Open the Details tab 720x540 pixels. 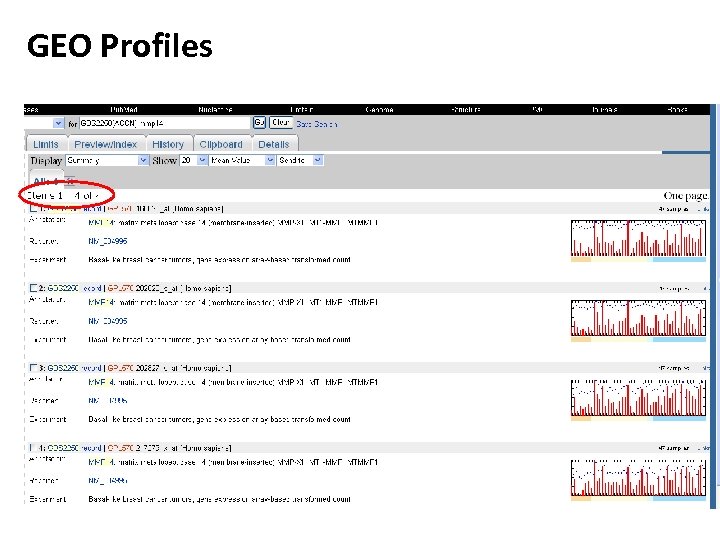pos(274,144)
